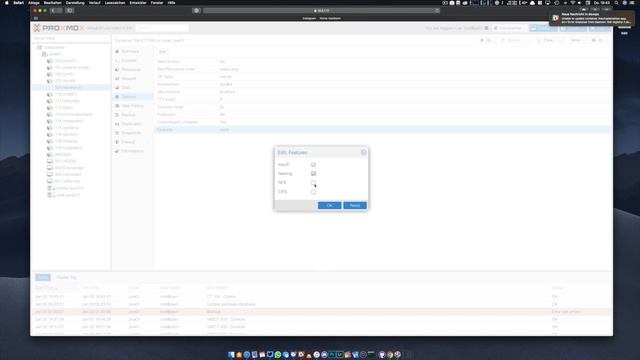Click the Task History list icon
640x360 pixels.
click(117, 106)
